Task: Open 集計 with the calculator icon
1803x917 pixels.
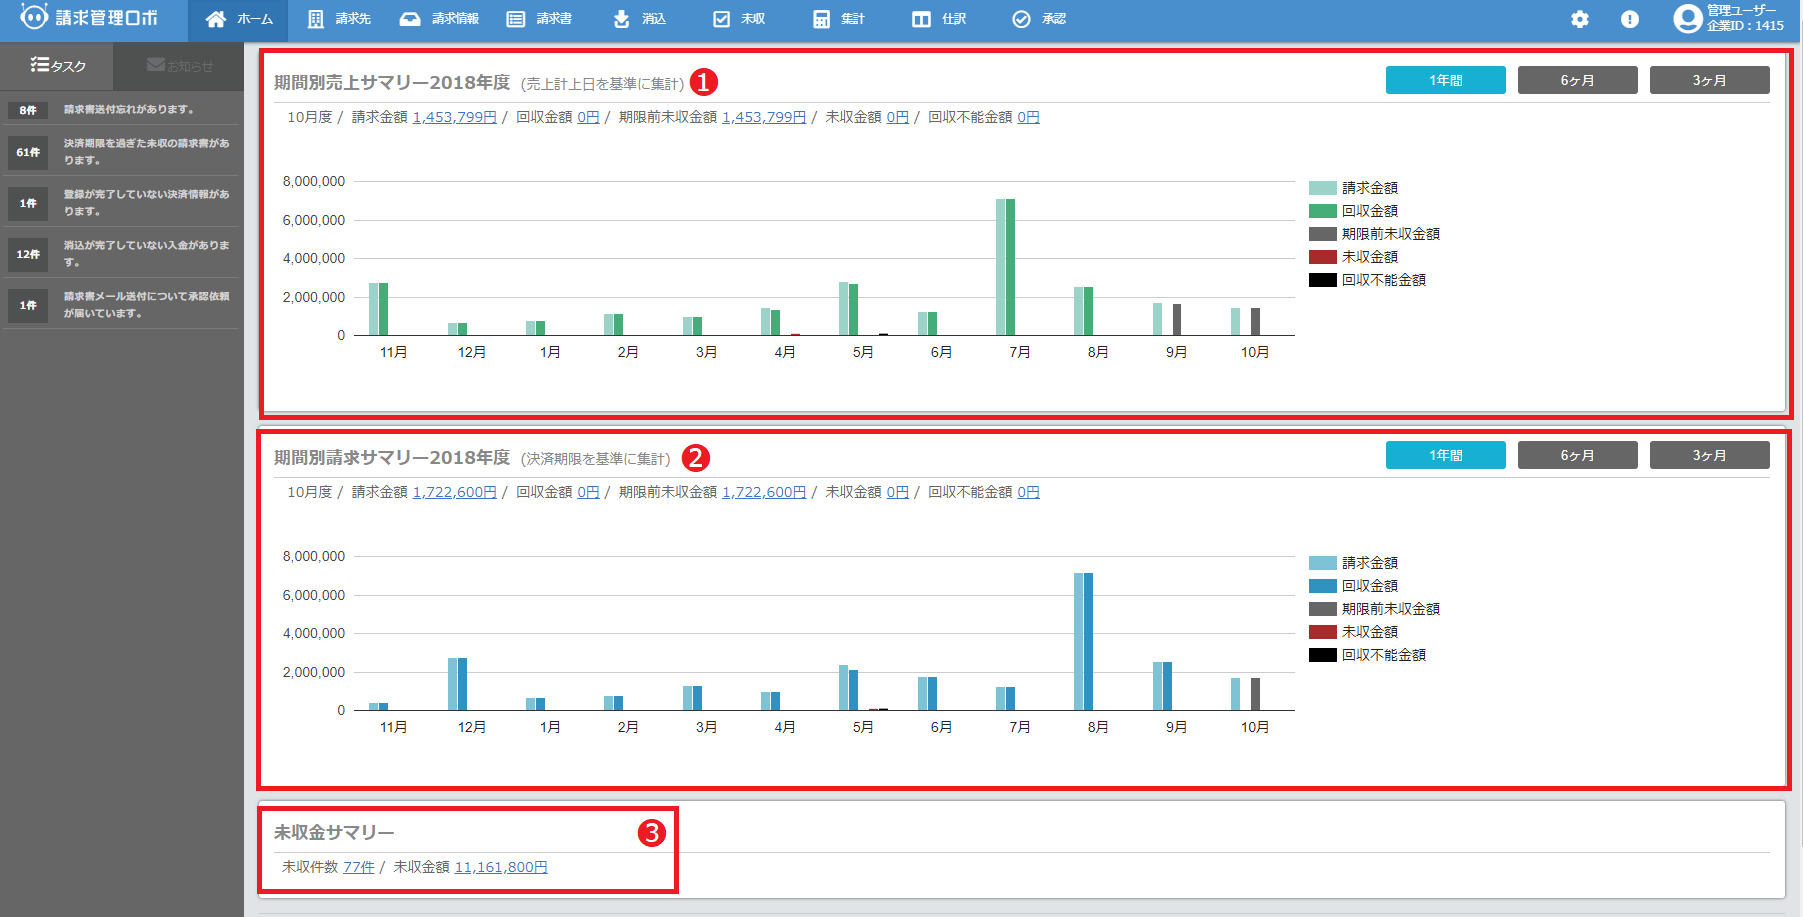Action: (x=821, y=19)
